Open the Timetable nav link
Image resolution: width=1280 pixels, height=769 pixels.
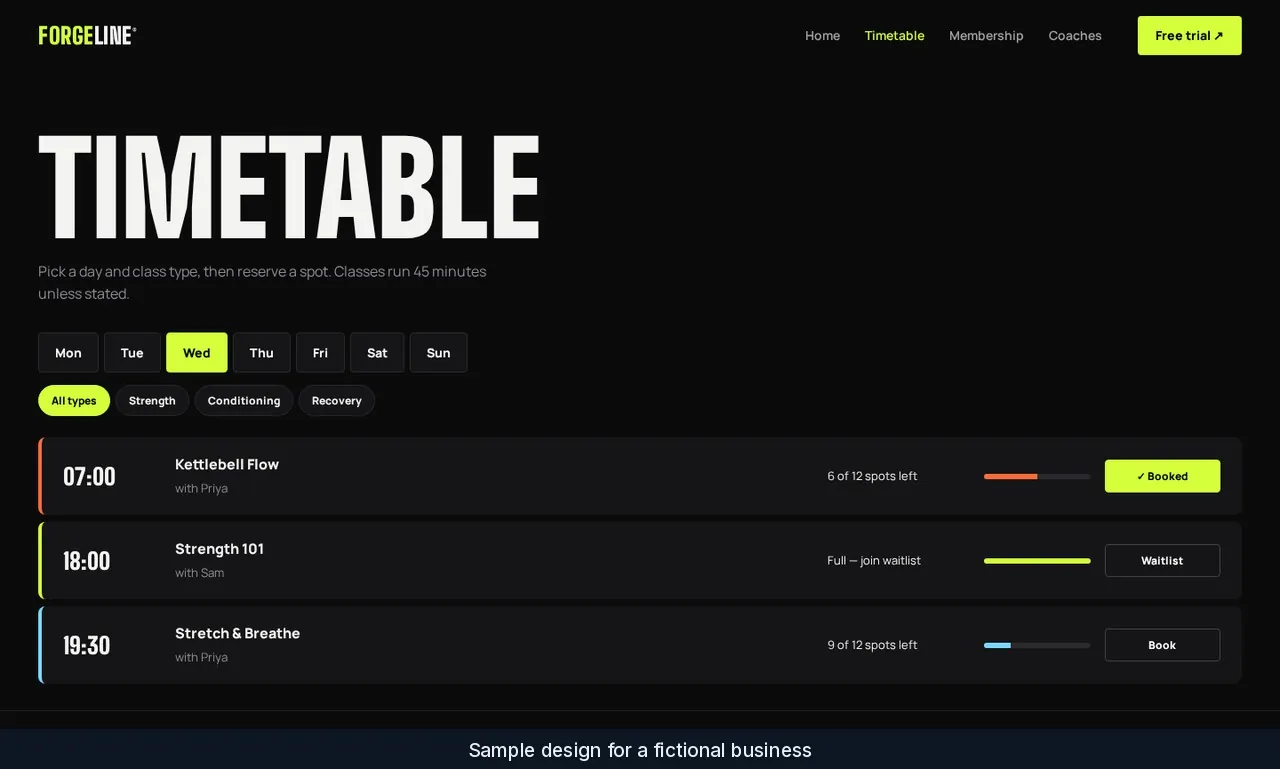click(894, 35)
